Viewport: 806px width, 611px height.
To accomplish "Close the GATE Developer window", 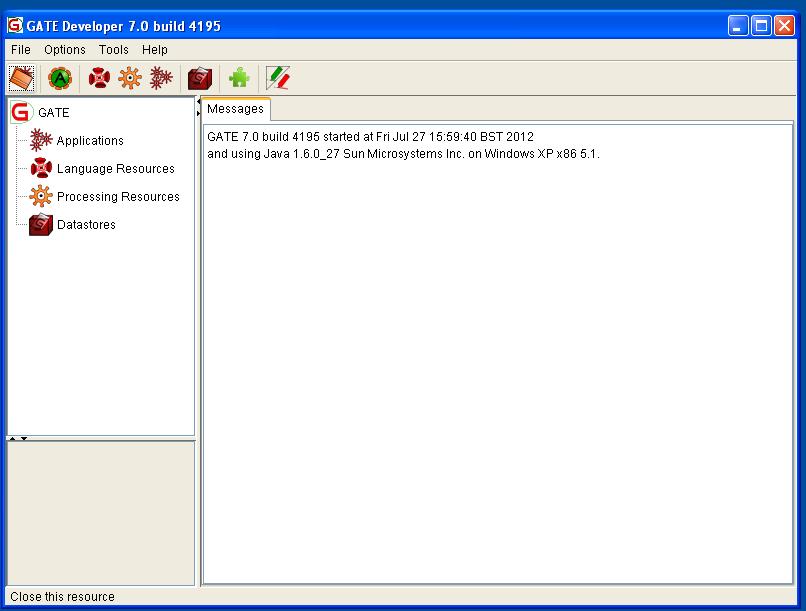I will pyautogui.click(x=785, y=25).
